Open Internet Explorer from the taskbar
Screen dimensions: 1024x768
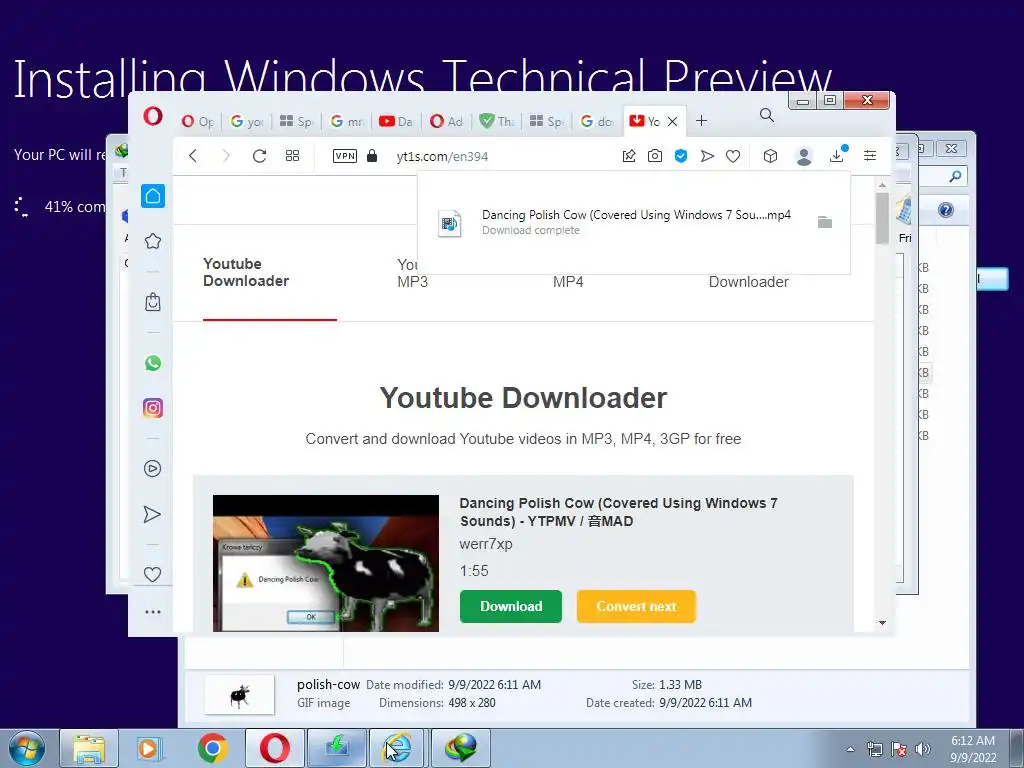click(397, 748)
